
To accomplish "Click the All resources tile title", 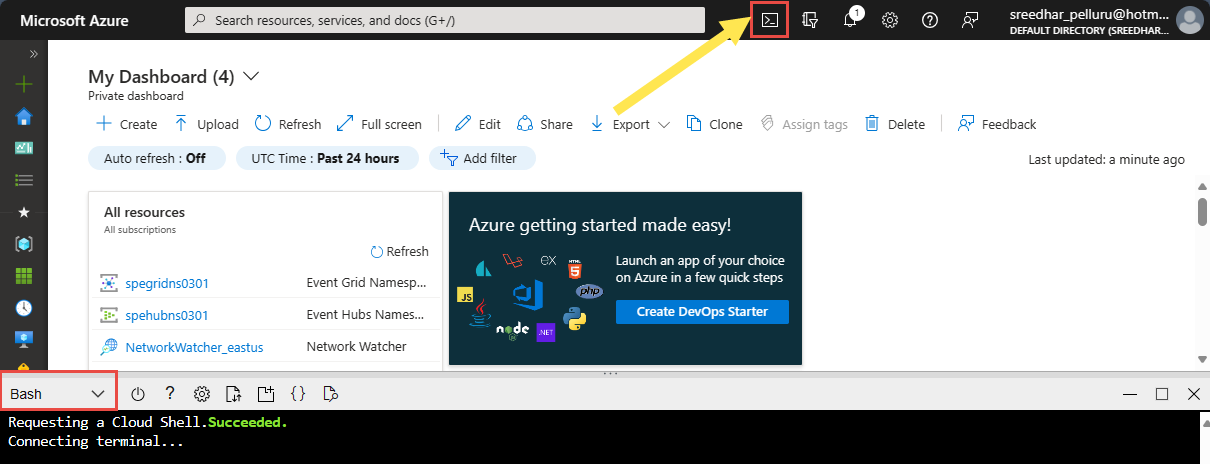I will 144,212.
